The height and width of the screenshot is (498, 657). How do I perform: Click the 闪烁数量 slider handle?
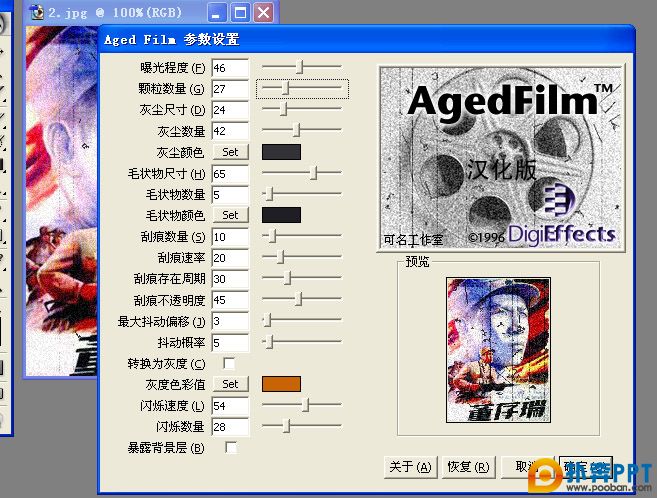(287, 426)
